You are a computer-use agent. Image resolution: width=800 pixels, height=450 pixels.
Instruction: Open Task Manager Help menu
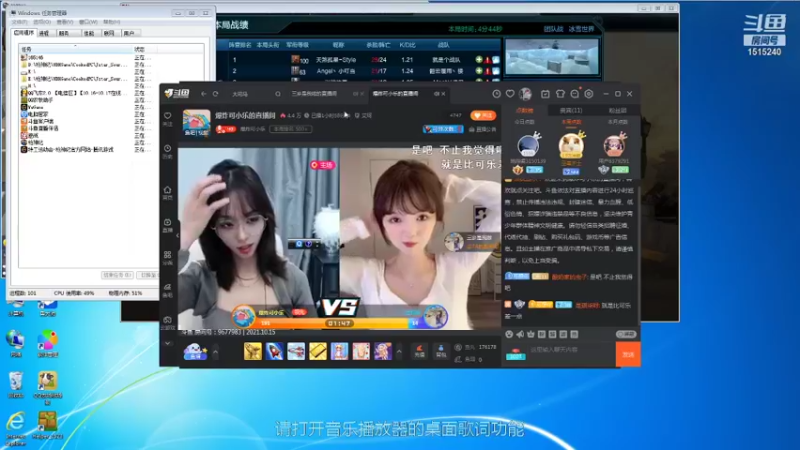point(112,22)
